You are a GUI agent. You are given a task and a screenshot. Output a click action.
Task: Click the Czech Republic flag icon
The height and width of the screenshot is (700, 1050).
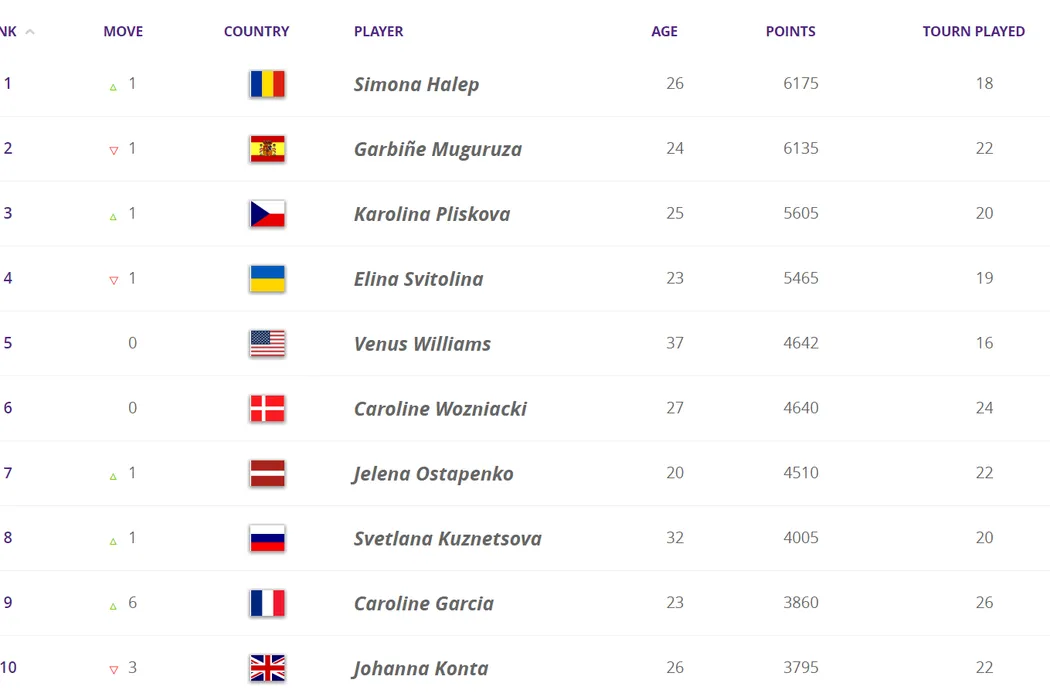[x=267, y=214]
